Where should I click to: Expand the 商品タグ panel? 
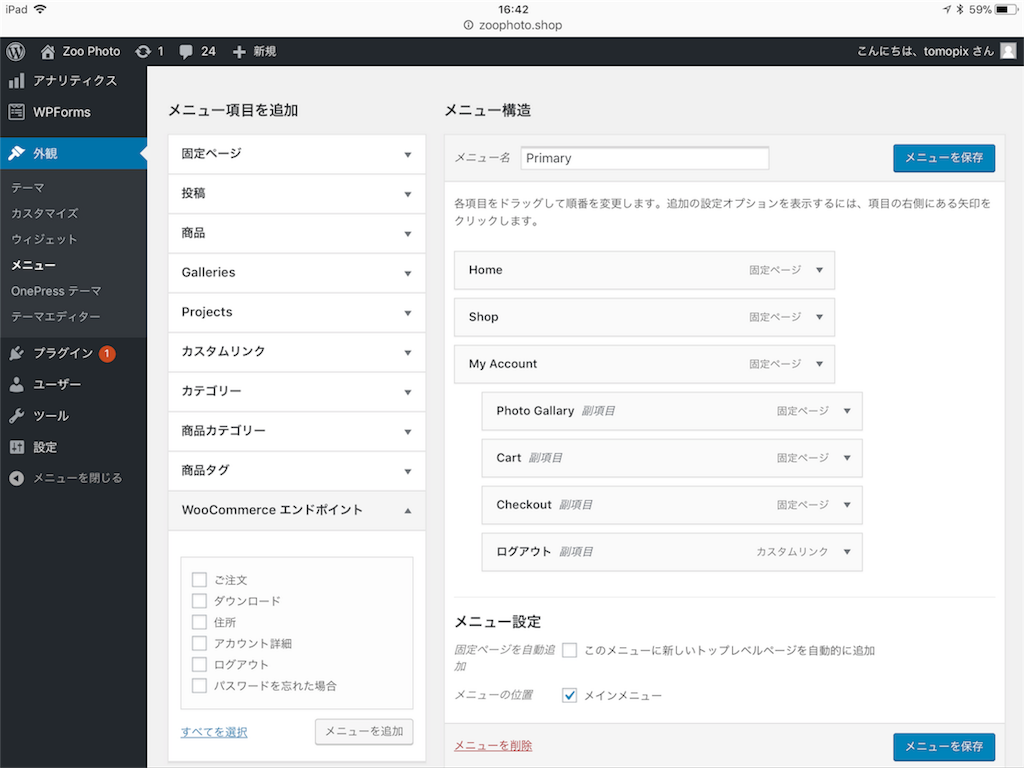click(296, 471)
